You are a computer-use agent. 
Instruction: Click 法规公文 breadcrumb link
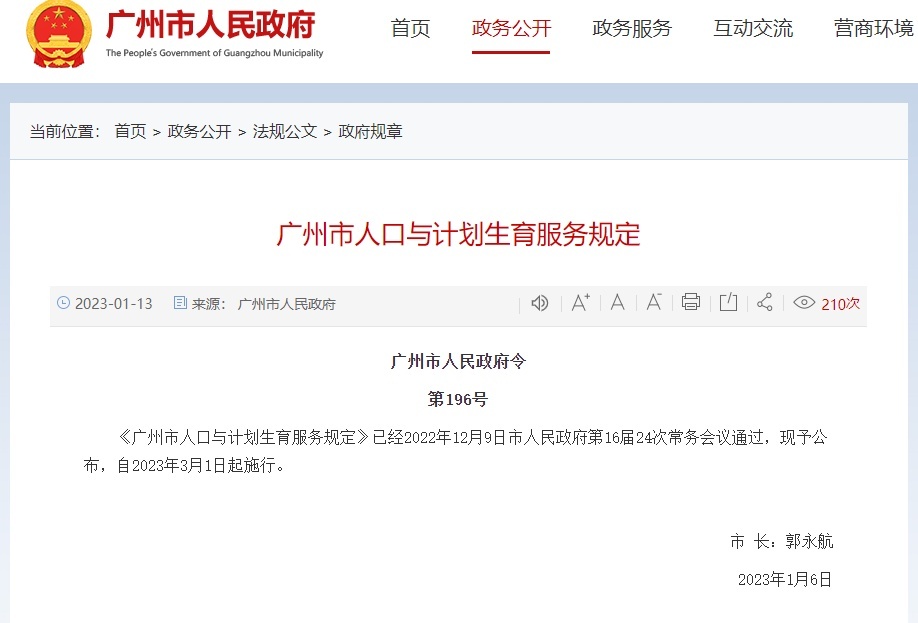tap(285, 131)
